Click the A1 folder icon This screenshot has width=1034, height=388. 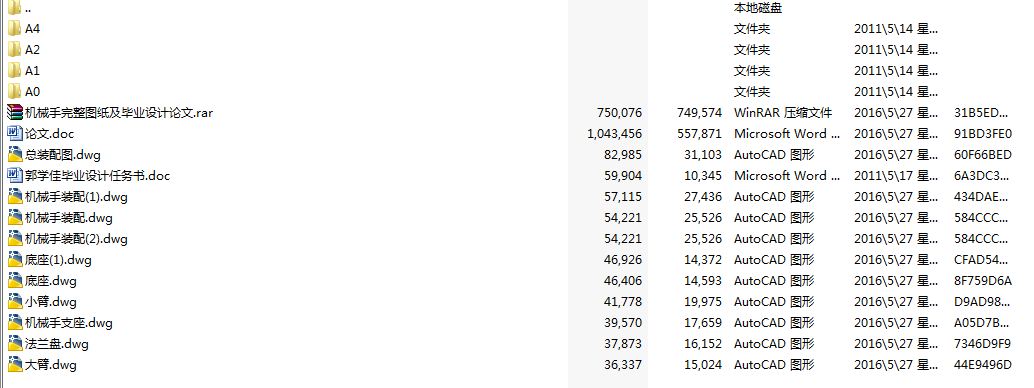(15, 71)
